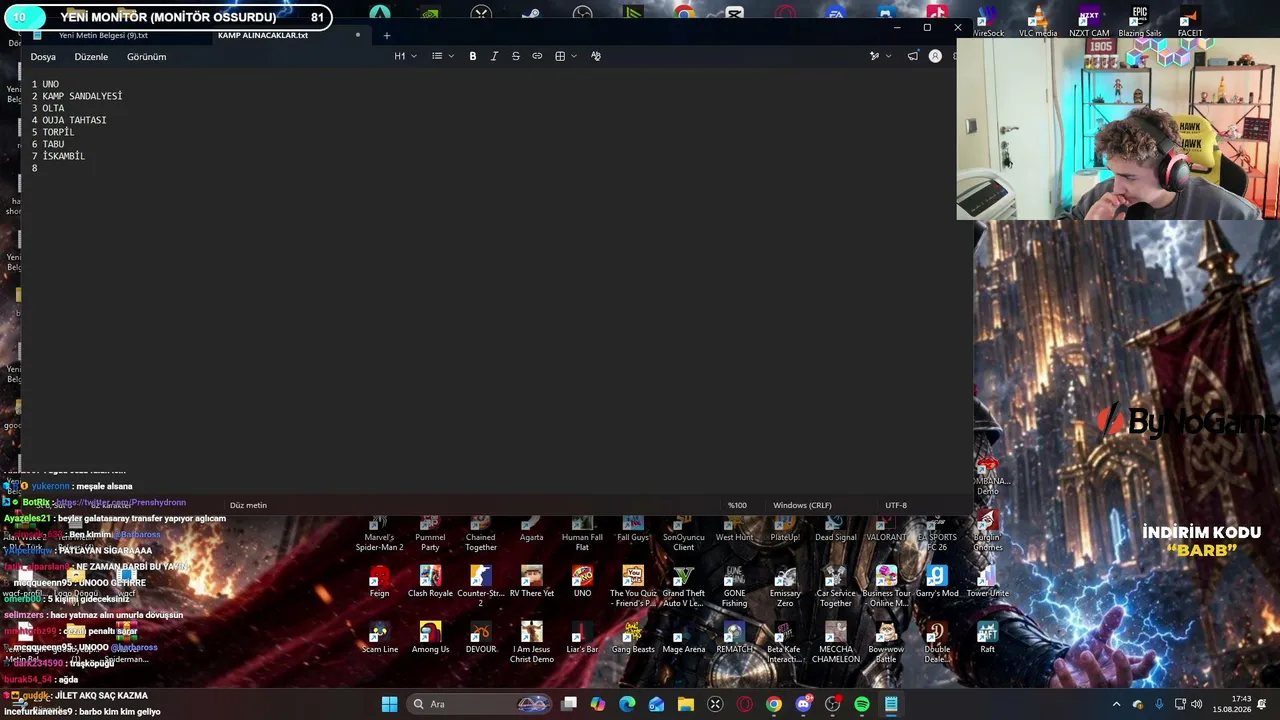Viewport: 1280px width, 720px height.
Task: Open the Görünüm menu
Action: point(147,57)
